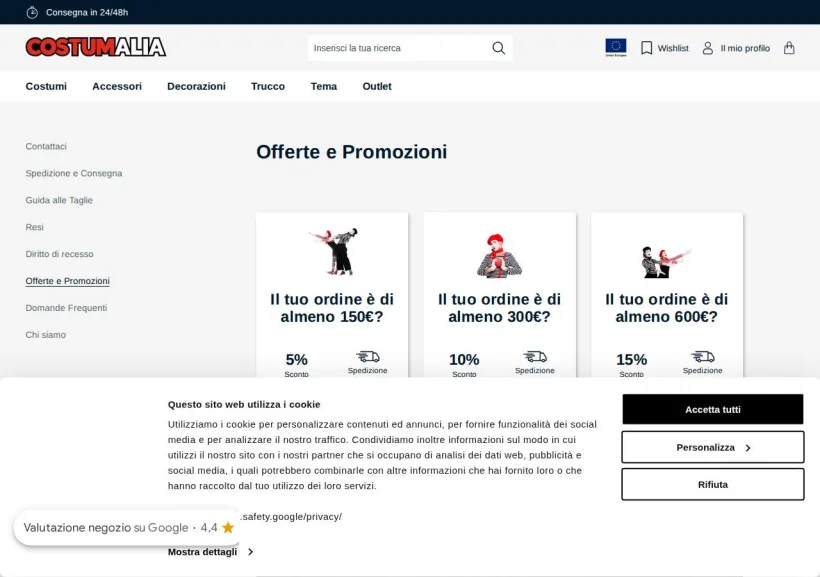Viewport: 820px width, 577px height.
Task: Click the Wishlist text link
Action: pyautogui.click(x=673, y=48)
